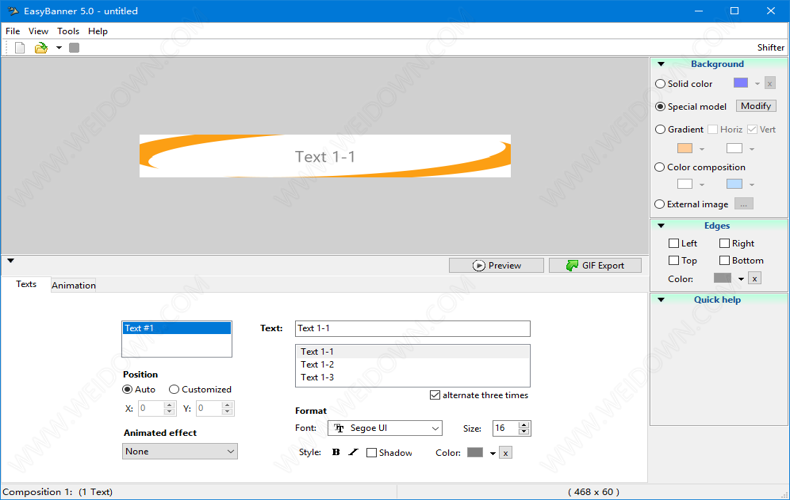Viewport: 790px width, 500px height.
Task: Toggle the alternate three times checkbox
Action: pos(435,395)
